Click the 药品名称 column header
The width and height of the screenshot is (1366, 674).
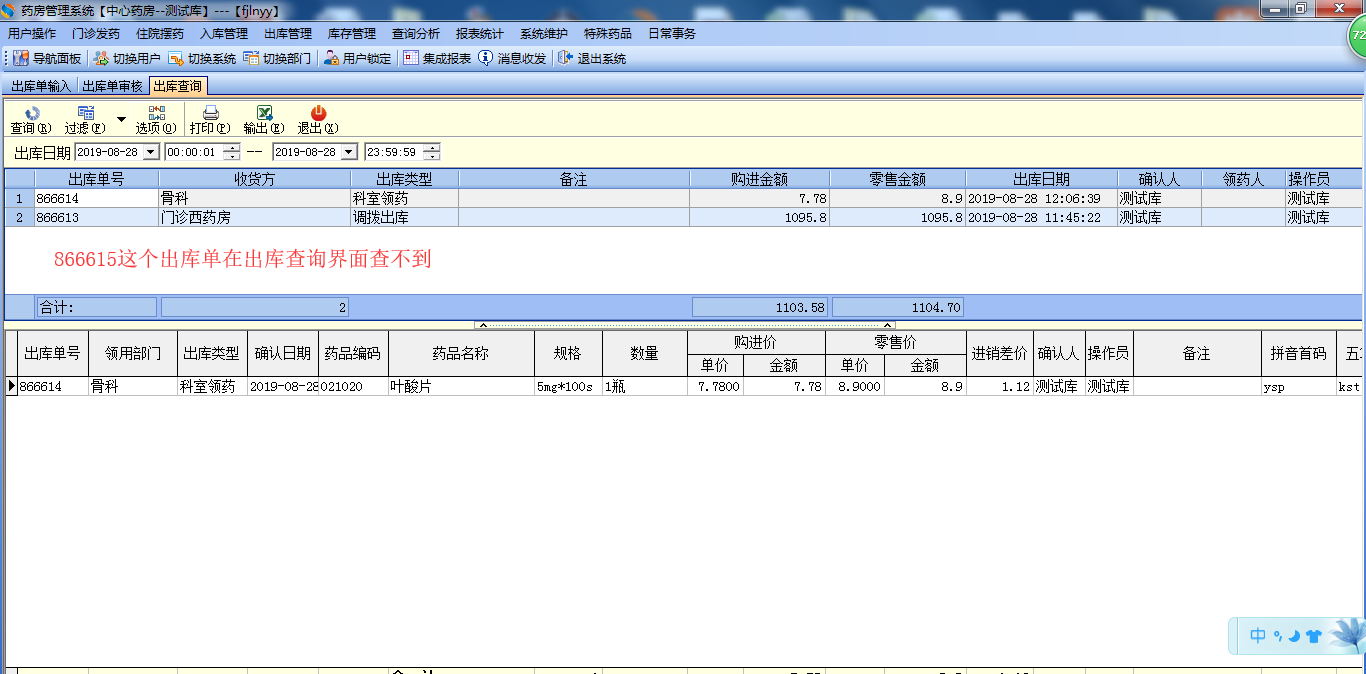pyautogui.click(x=461, y=353)
